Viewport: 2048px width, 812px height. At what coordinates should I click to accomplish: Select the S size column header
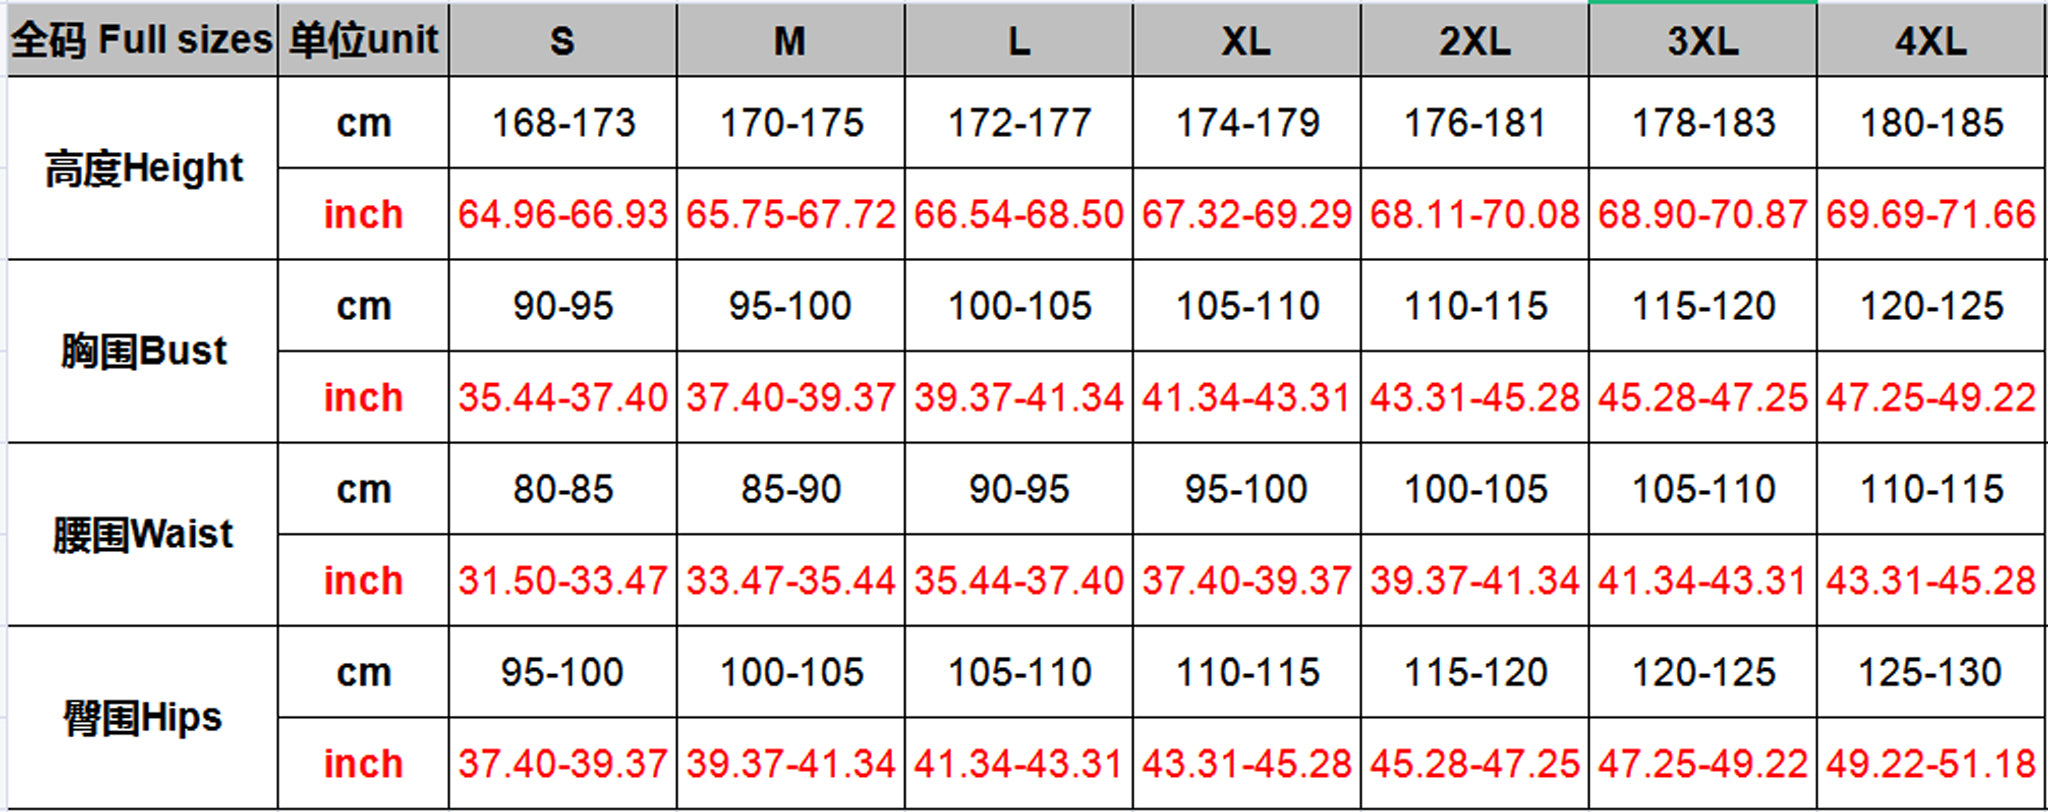point(562,41)
